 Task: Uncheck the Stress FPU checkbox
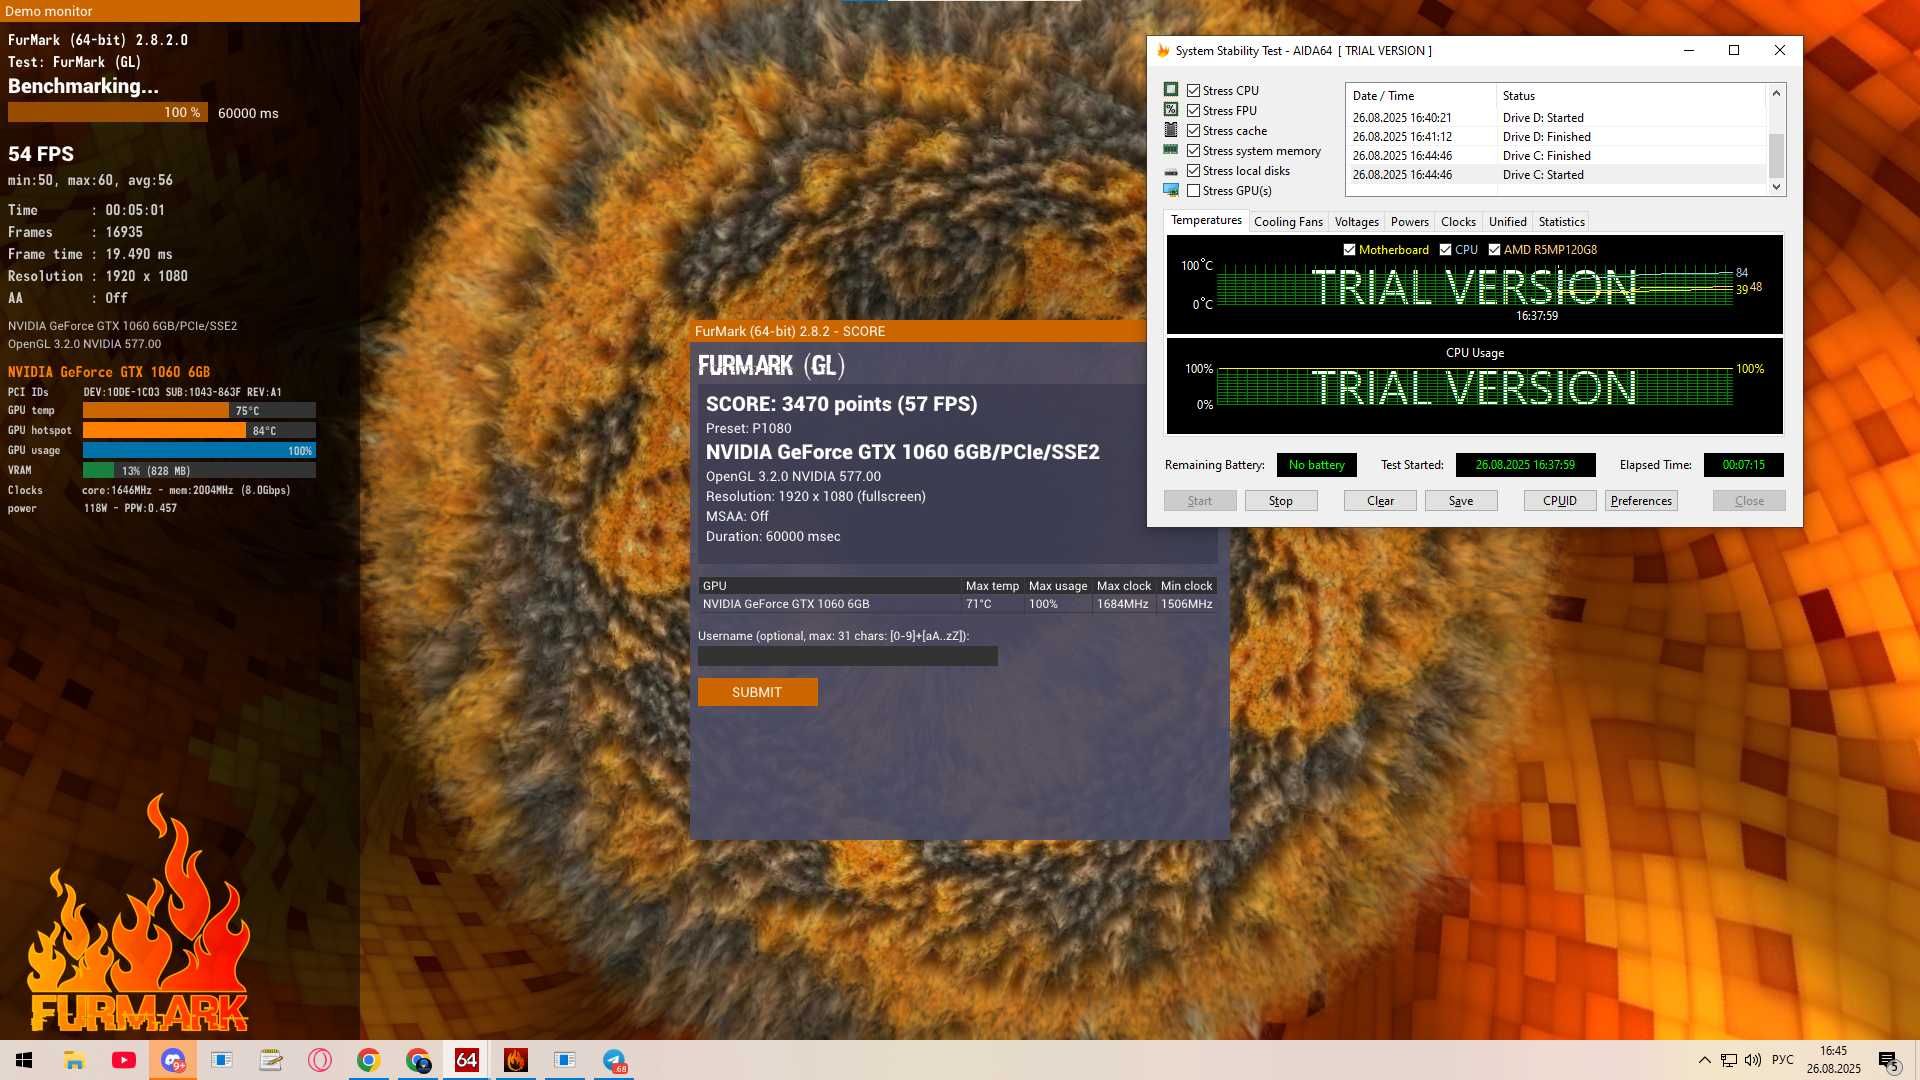1193,110
